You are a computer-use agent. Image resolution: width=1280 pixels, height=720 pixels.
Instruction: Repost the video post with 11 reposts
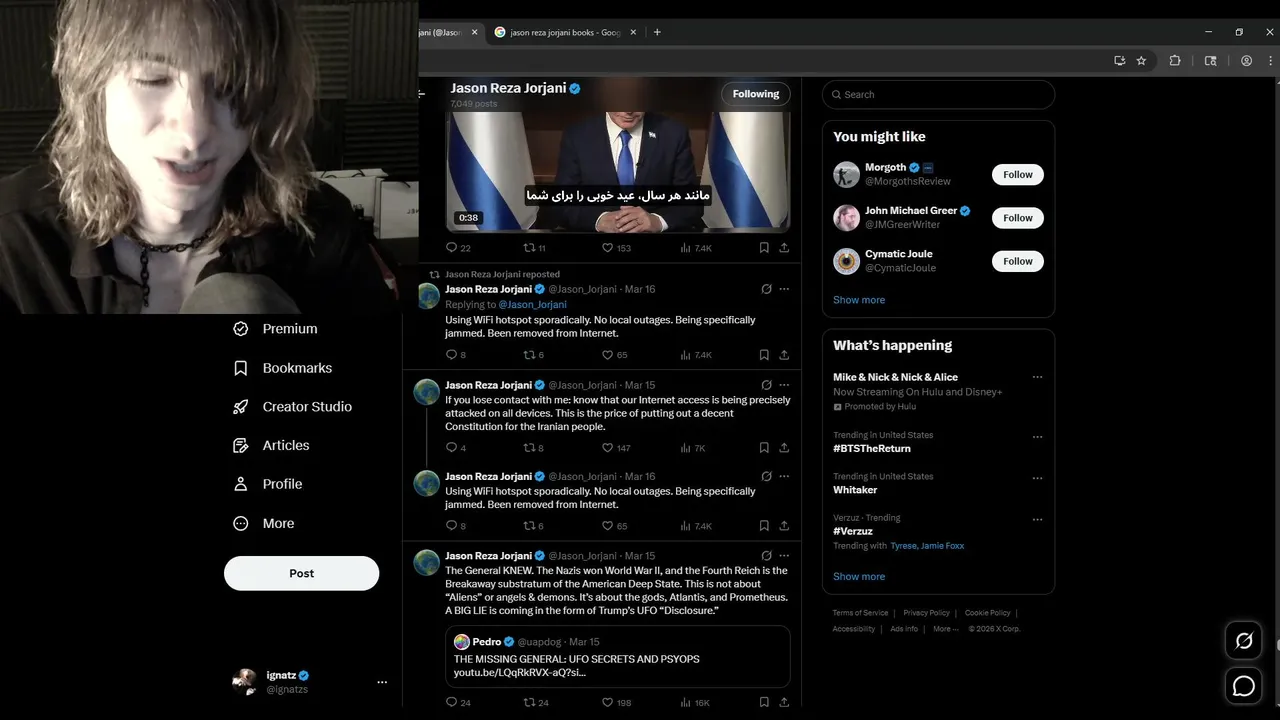[x=535, y=248]
